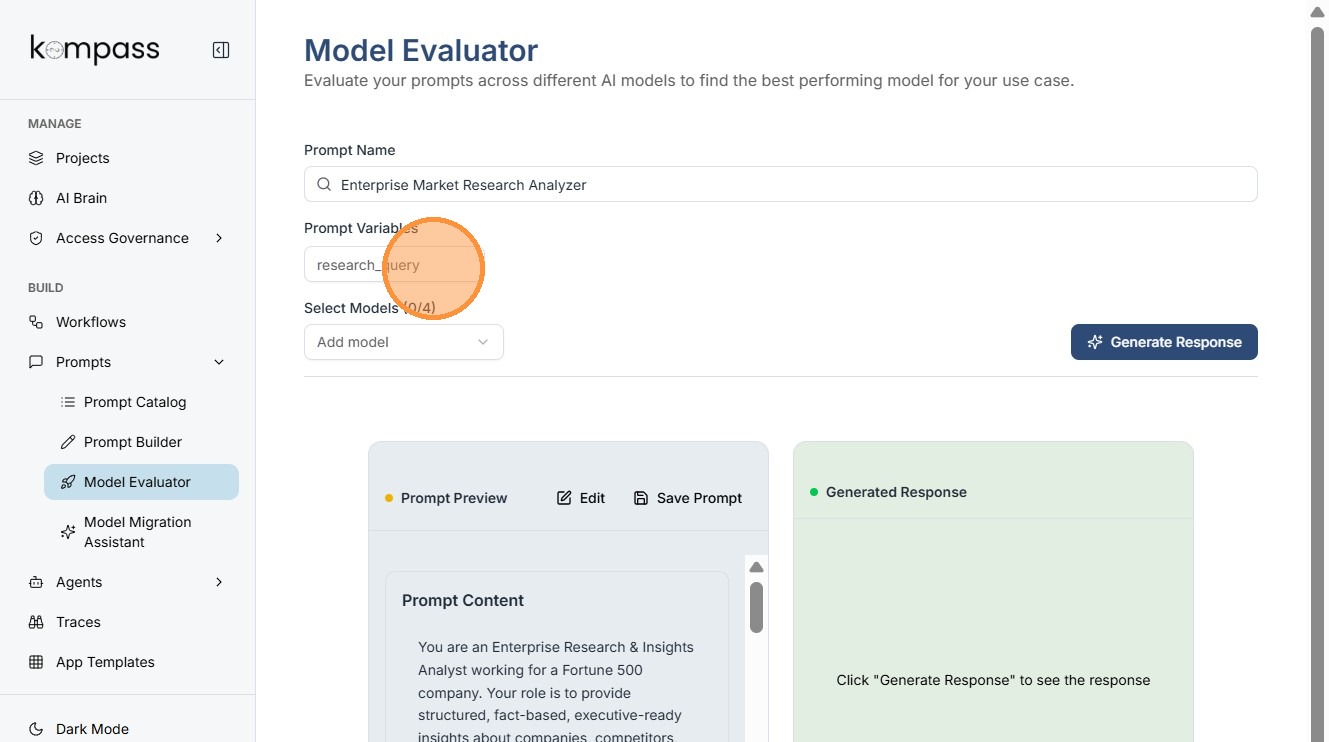Click the Access Governance shield icon
1329x742 pixels.
pyautogui.click(x=36, y=238)
